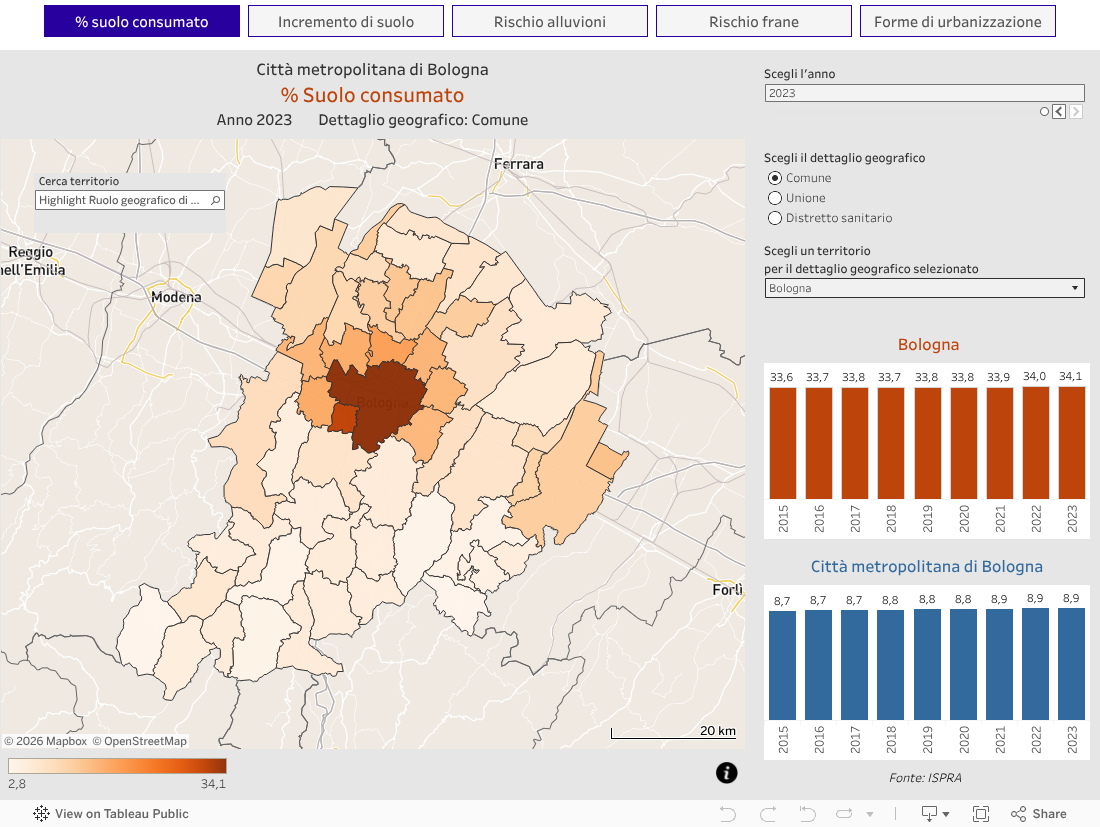Click the black info icon below the map

click(727, 772)
